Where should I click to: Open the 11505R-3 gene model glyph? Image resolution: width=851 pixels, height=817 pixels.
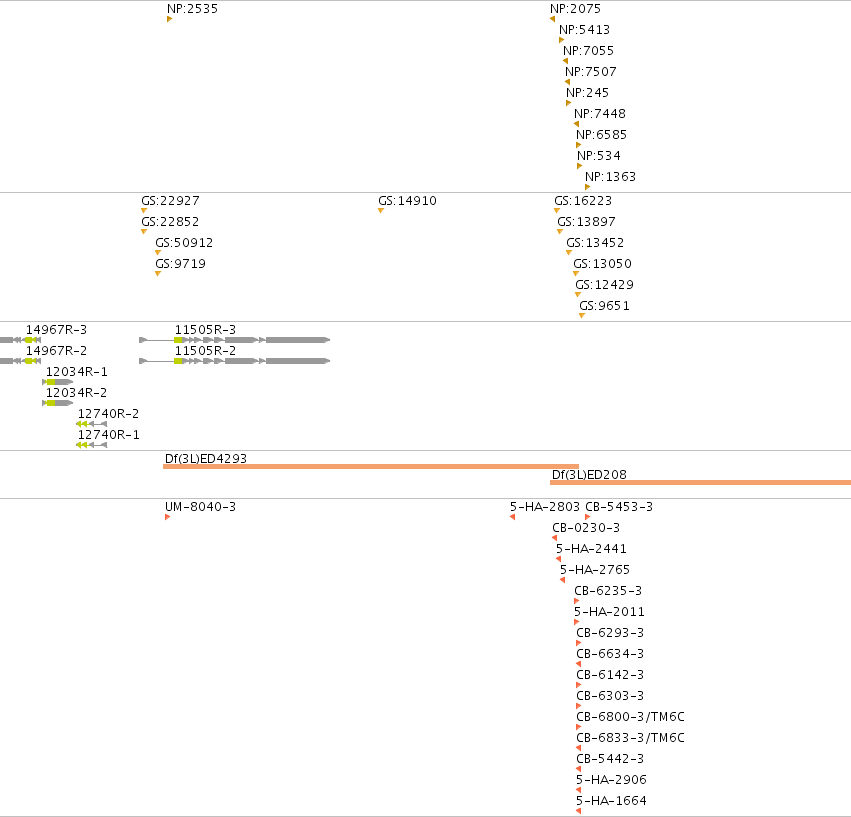(x=234, y=340)
